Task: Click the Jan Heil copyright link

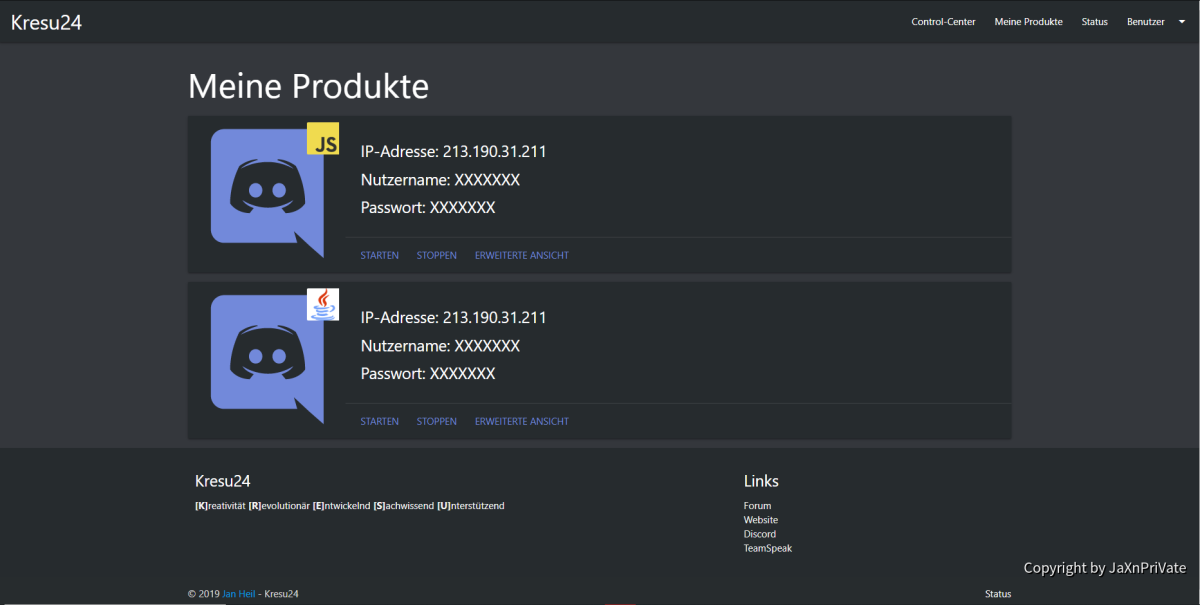Action: (238, 593)
